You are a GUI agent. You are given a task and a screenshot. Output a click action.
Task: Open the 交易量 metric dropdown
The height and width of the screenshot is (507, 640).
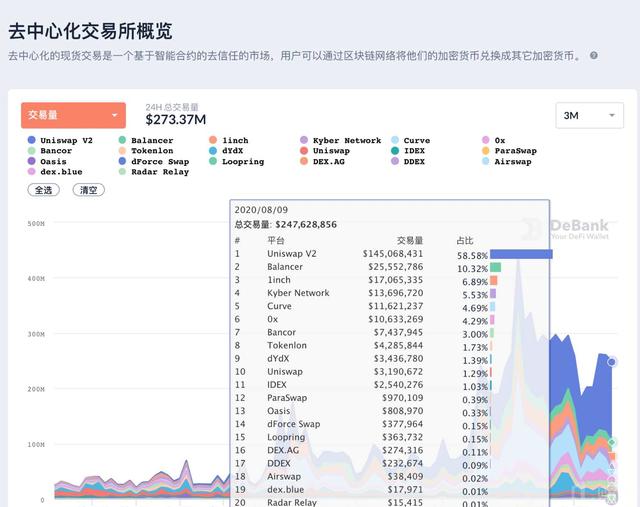click(73, 115)
